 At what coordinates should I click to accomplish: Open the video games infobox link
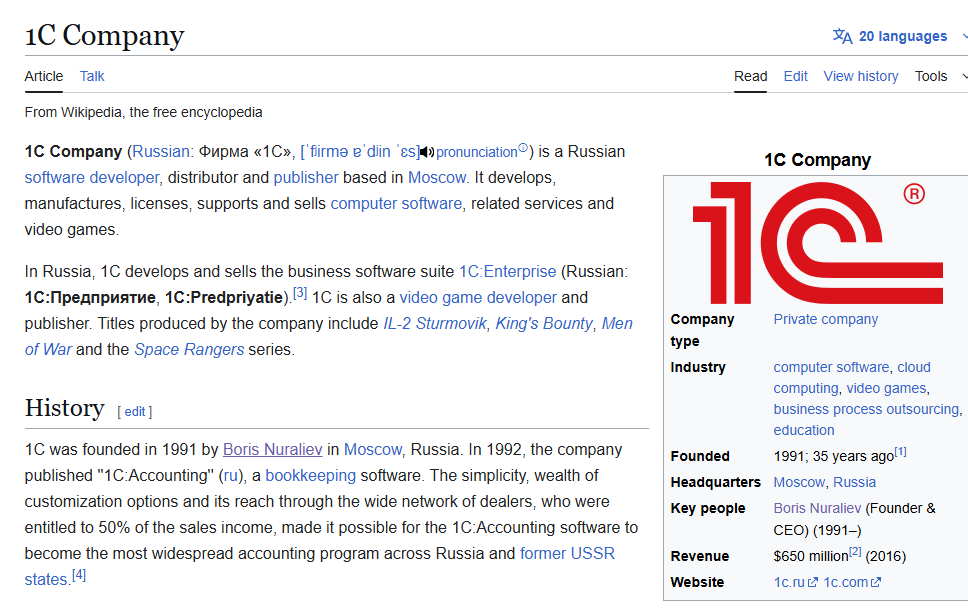(x=886, y=388)
